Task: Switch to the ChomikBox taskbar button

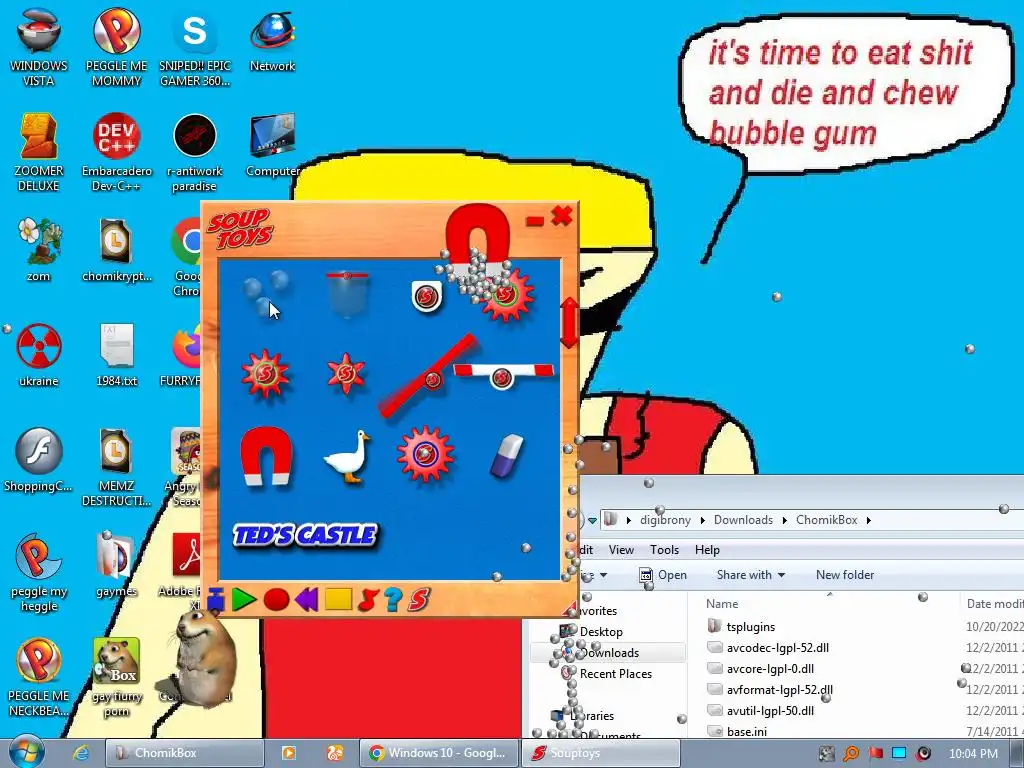Action: click(184, 753)
